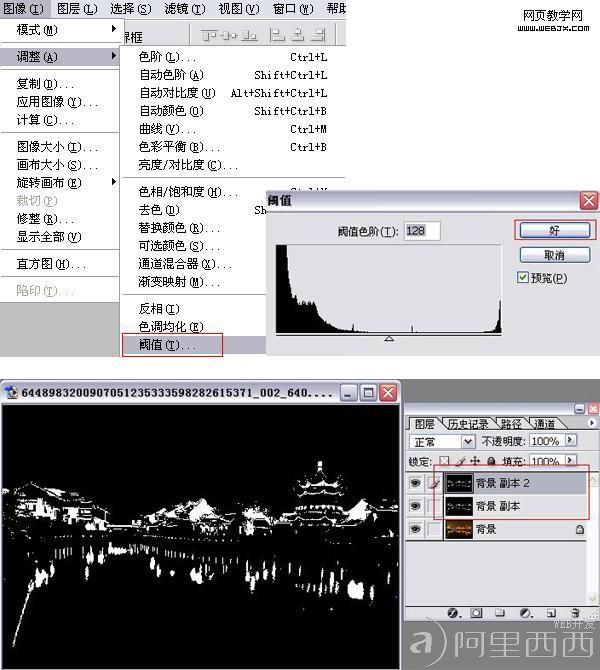
Task: Toggle lock position move icon
Action: pyautogui.click(x=475, y=461)
